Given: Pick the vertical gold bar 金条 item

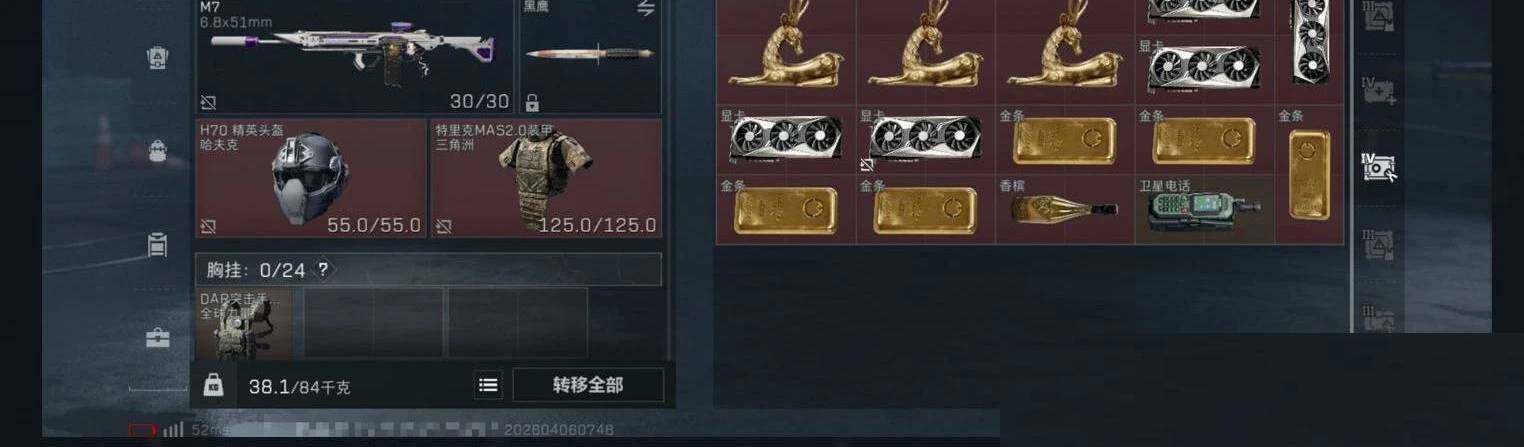Looking at the screenshot, I should (1309, 174).
